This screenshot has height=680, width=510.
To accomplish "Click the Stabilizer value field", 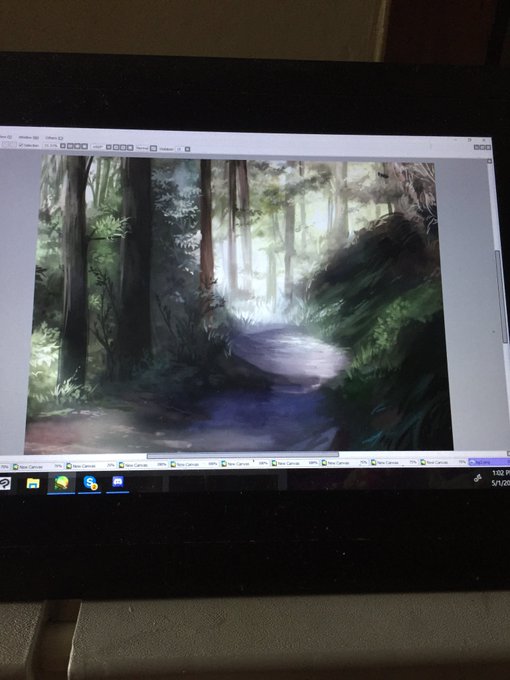I will [179, 149].
